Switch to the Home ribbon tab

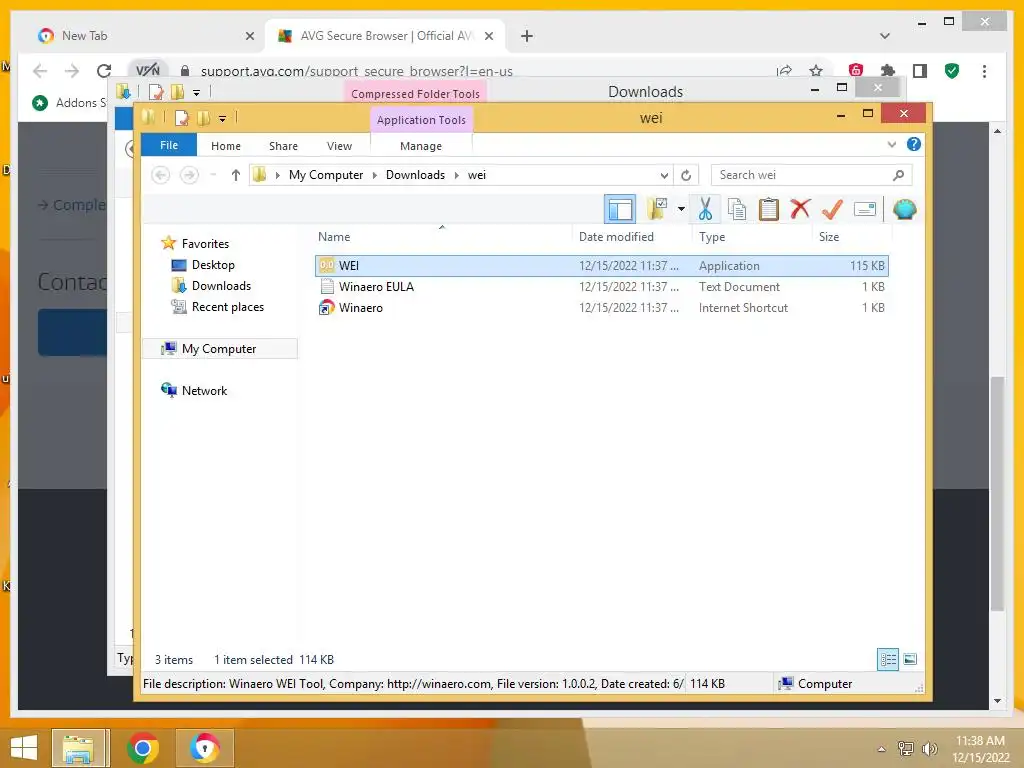tap(226, 146)
